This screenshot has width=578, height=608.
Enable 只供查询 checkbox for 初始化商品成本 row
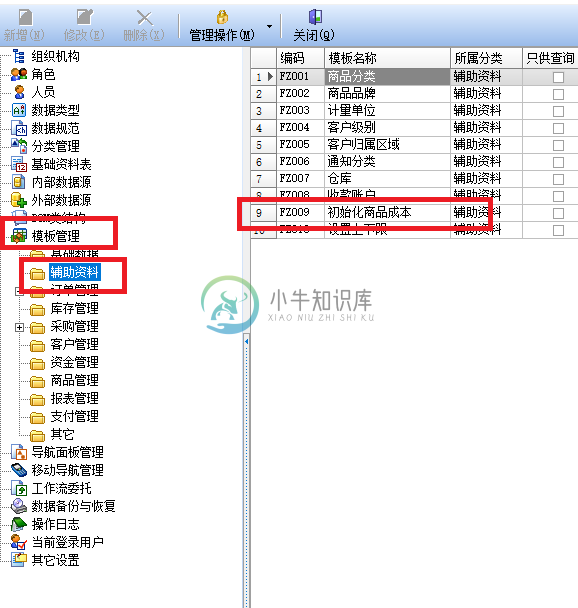tap(558, 213)
